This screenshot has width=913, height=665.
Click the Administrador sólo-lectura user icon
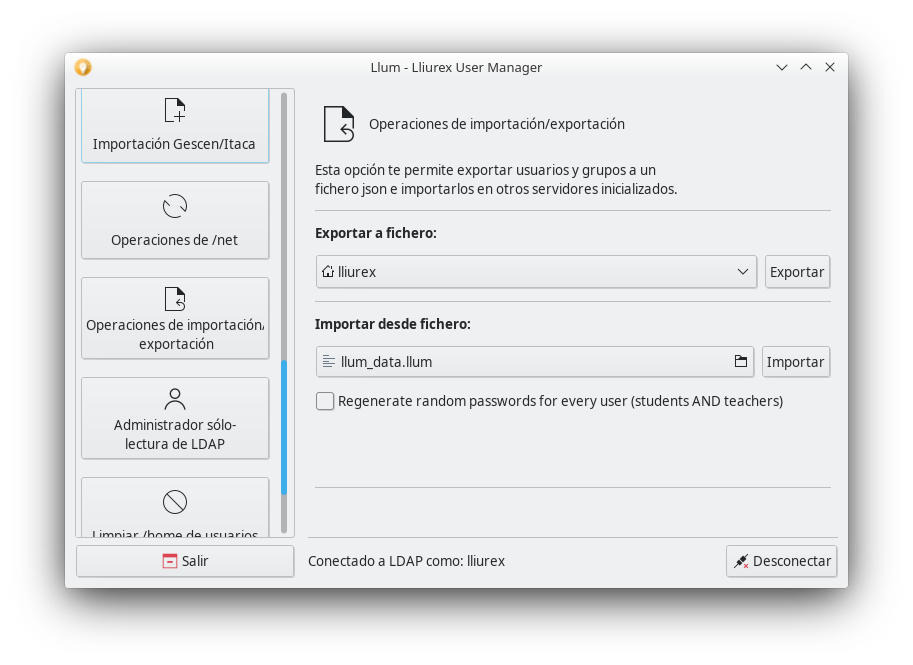click(x=175, y=399)
